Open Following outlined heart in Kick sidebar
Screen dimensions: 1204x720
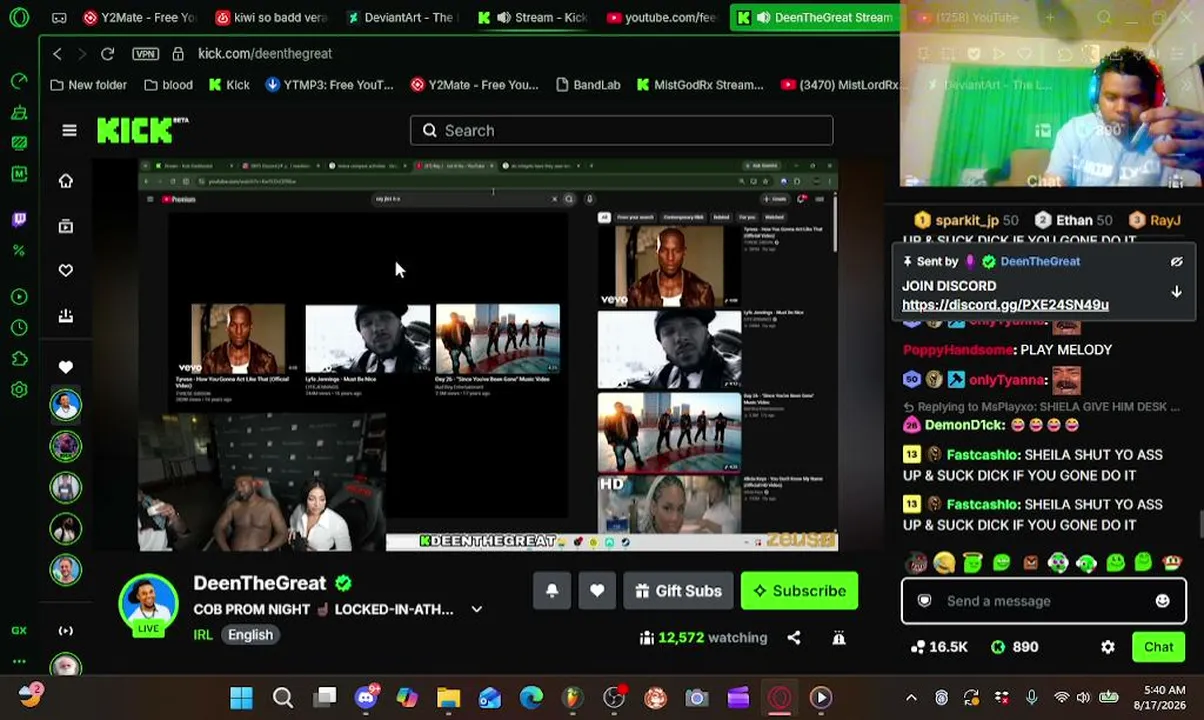pyautogui.click(x=66, y=270)
